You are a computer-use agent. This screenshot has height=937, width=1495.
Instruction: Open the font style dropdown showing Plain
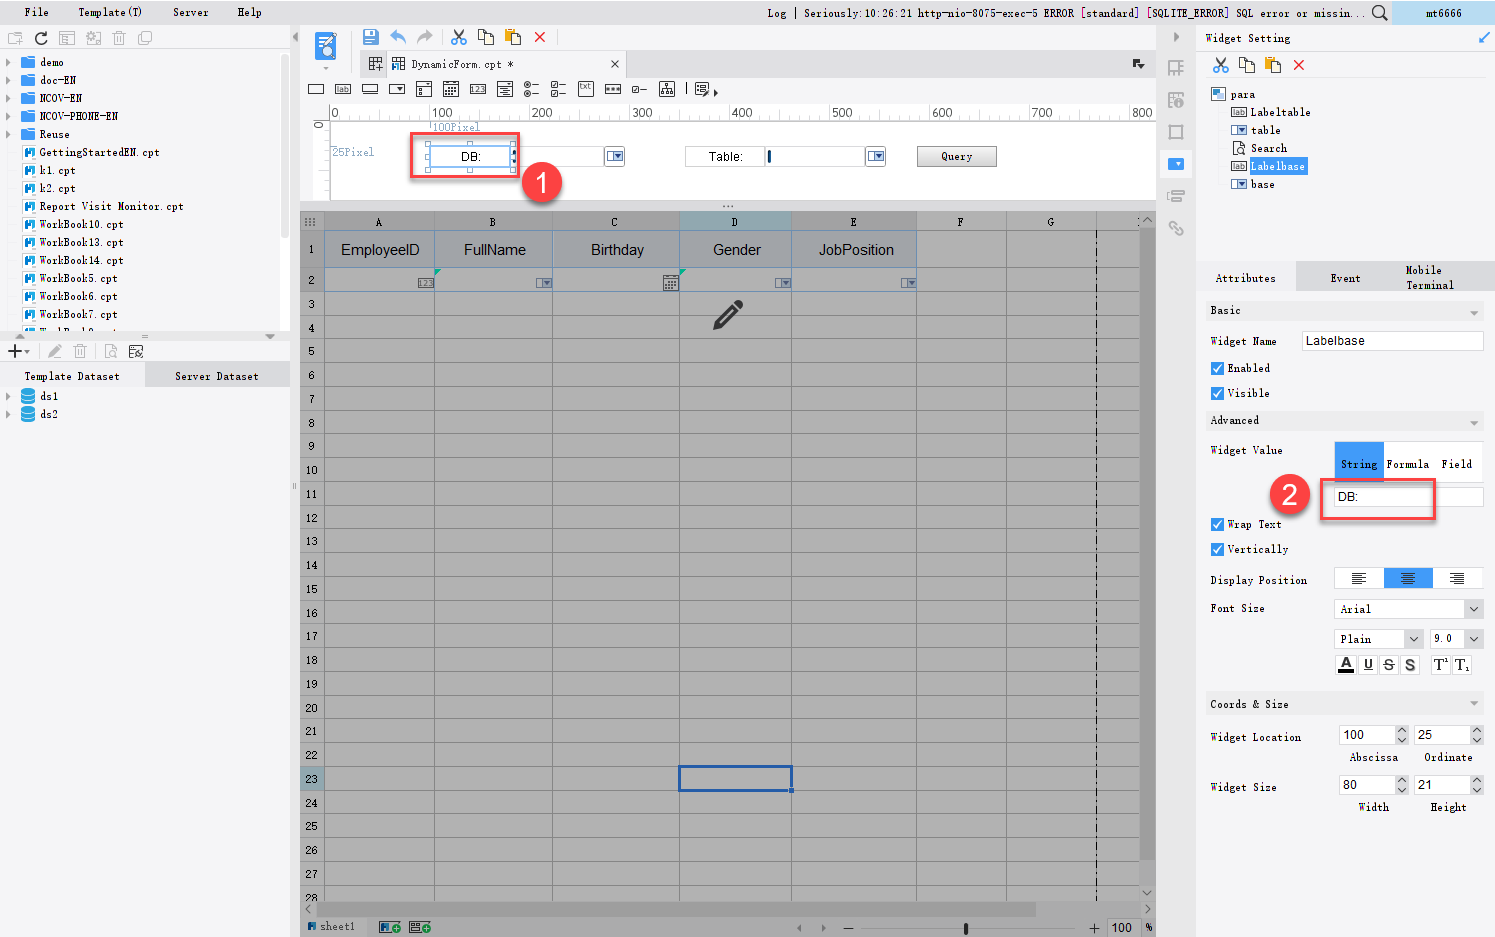pyautogui.click(x=1378, y=638)
